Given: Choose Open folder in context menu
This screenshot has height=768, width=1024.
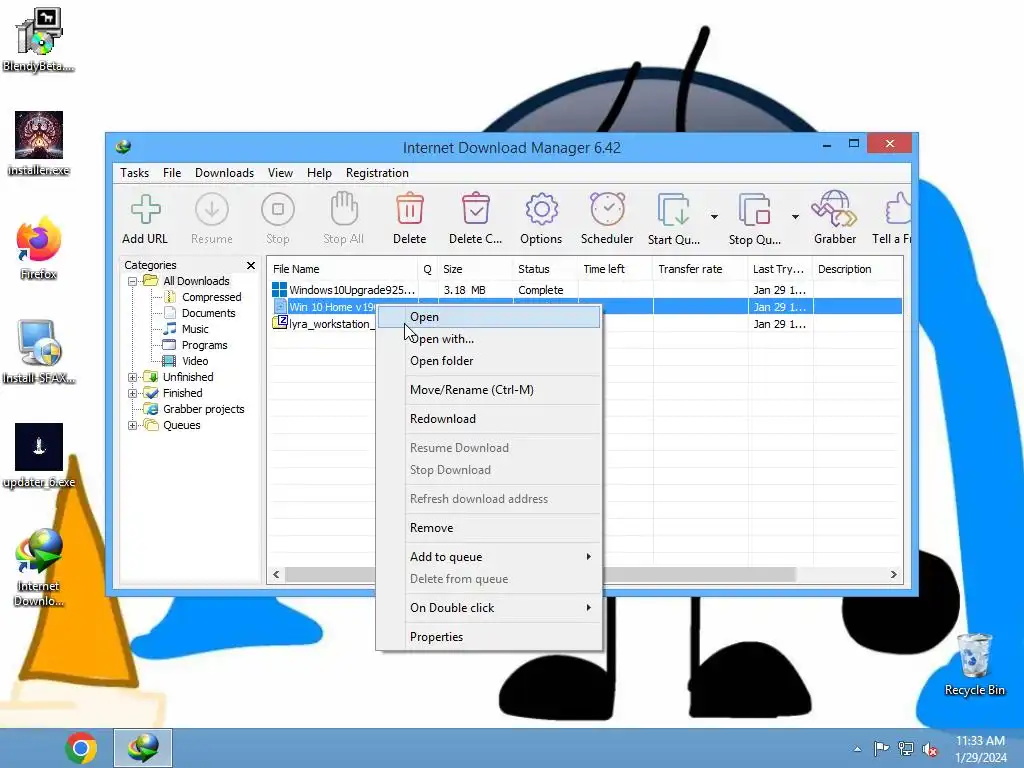Looking at the screenshot, I should coord(488,360).
